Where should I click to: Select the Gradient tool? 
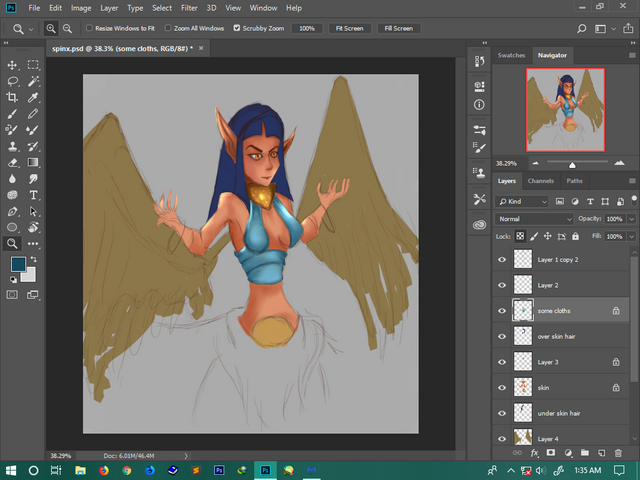tap(33, 162)
